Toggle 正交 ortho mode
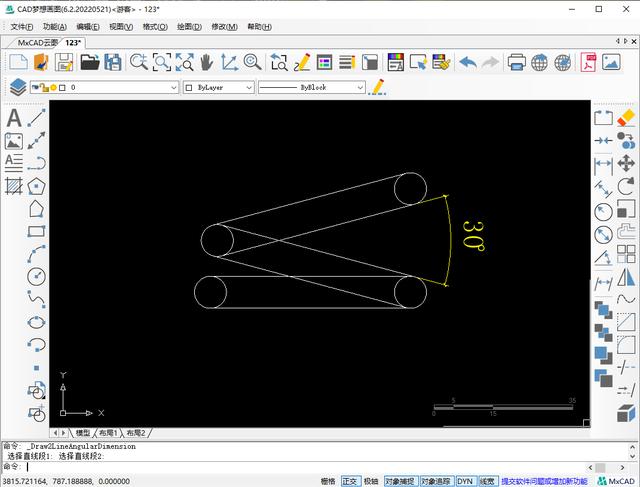The height and width of the screenshot is (487, 640). click(350, 481)
